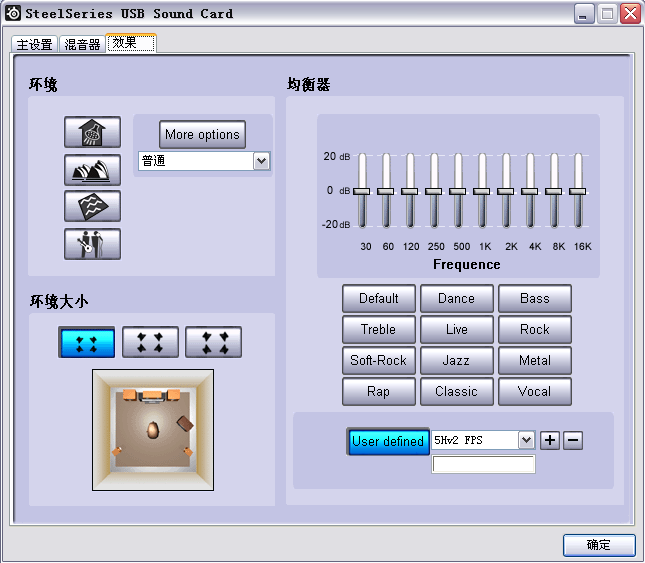This screenshot has width=645, height=563.
Task: Toggle the User defined equalizer mode
Action: pyautogui.click(x=387, y=441)
